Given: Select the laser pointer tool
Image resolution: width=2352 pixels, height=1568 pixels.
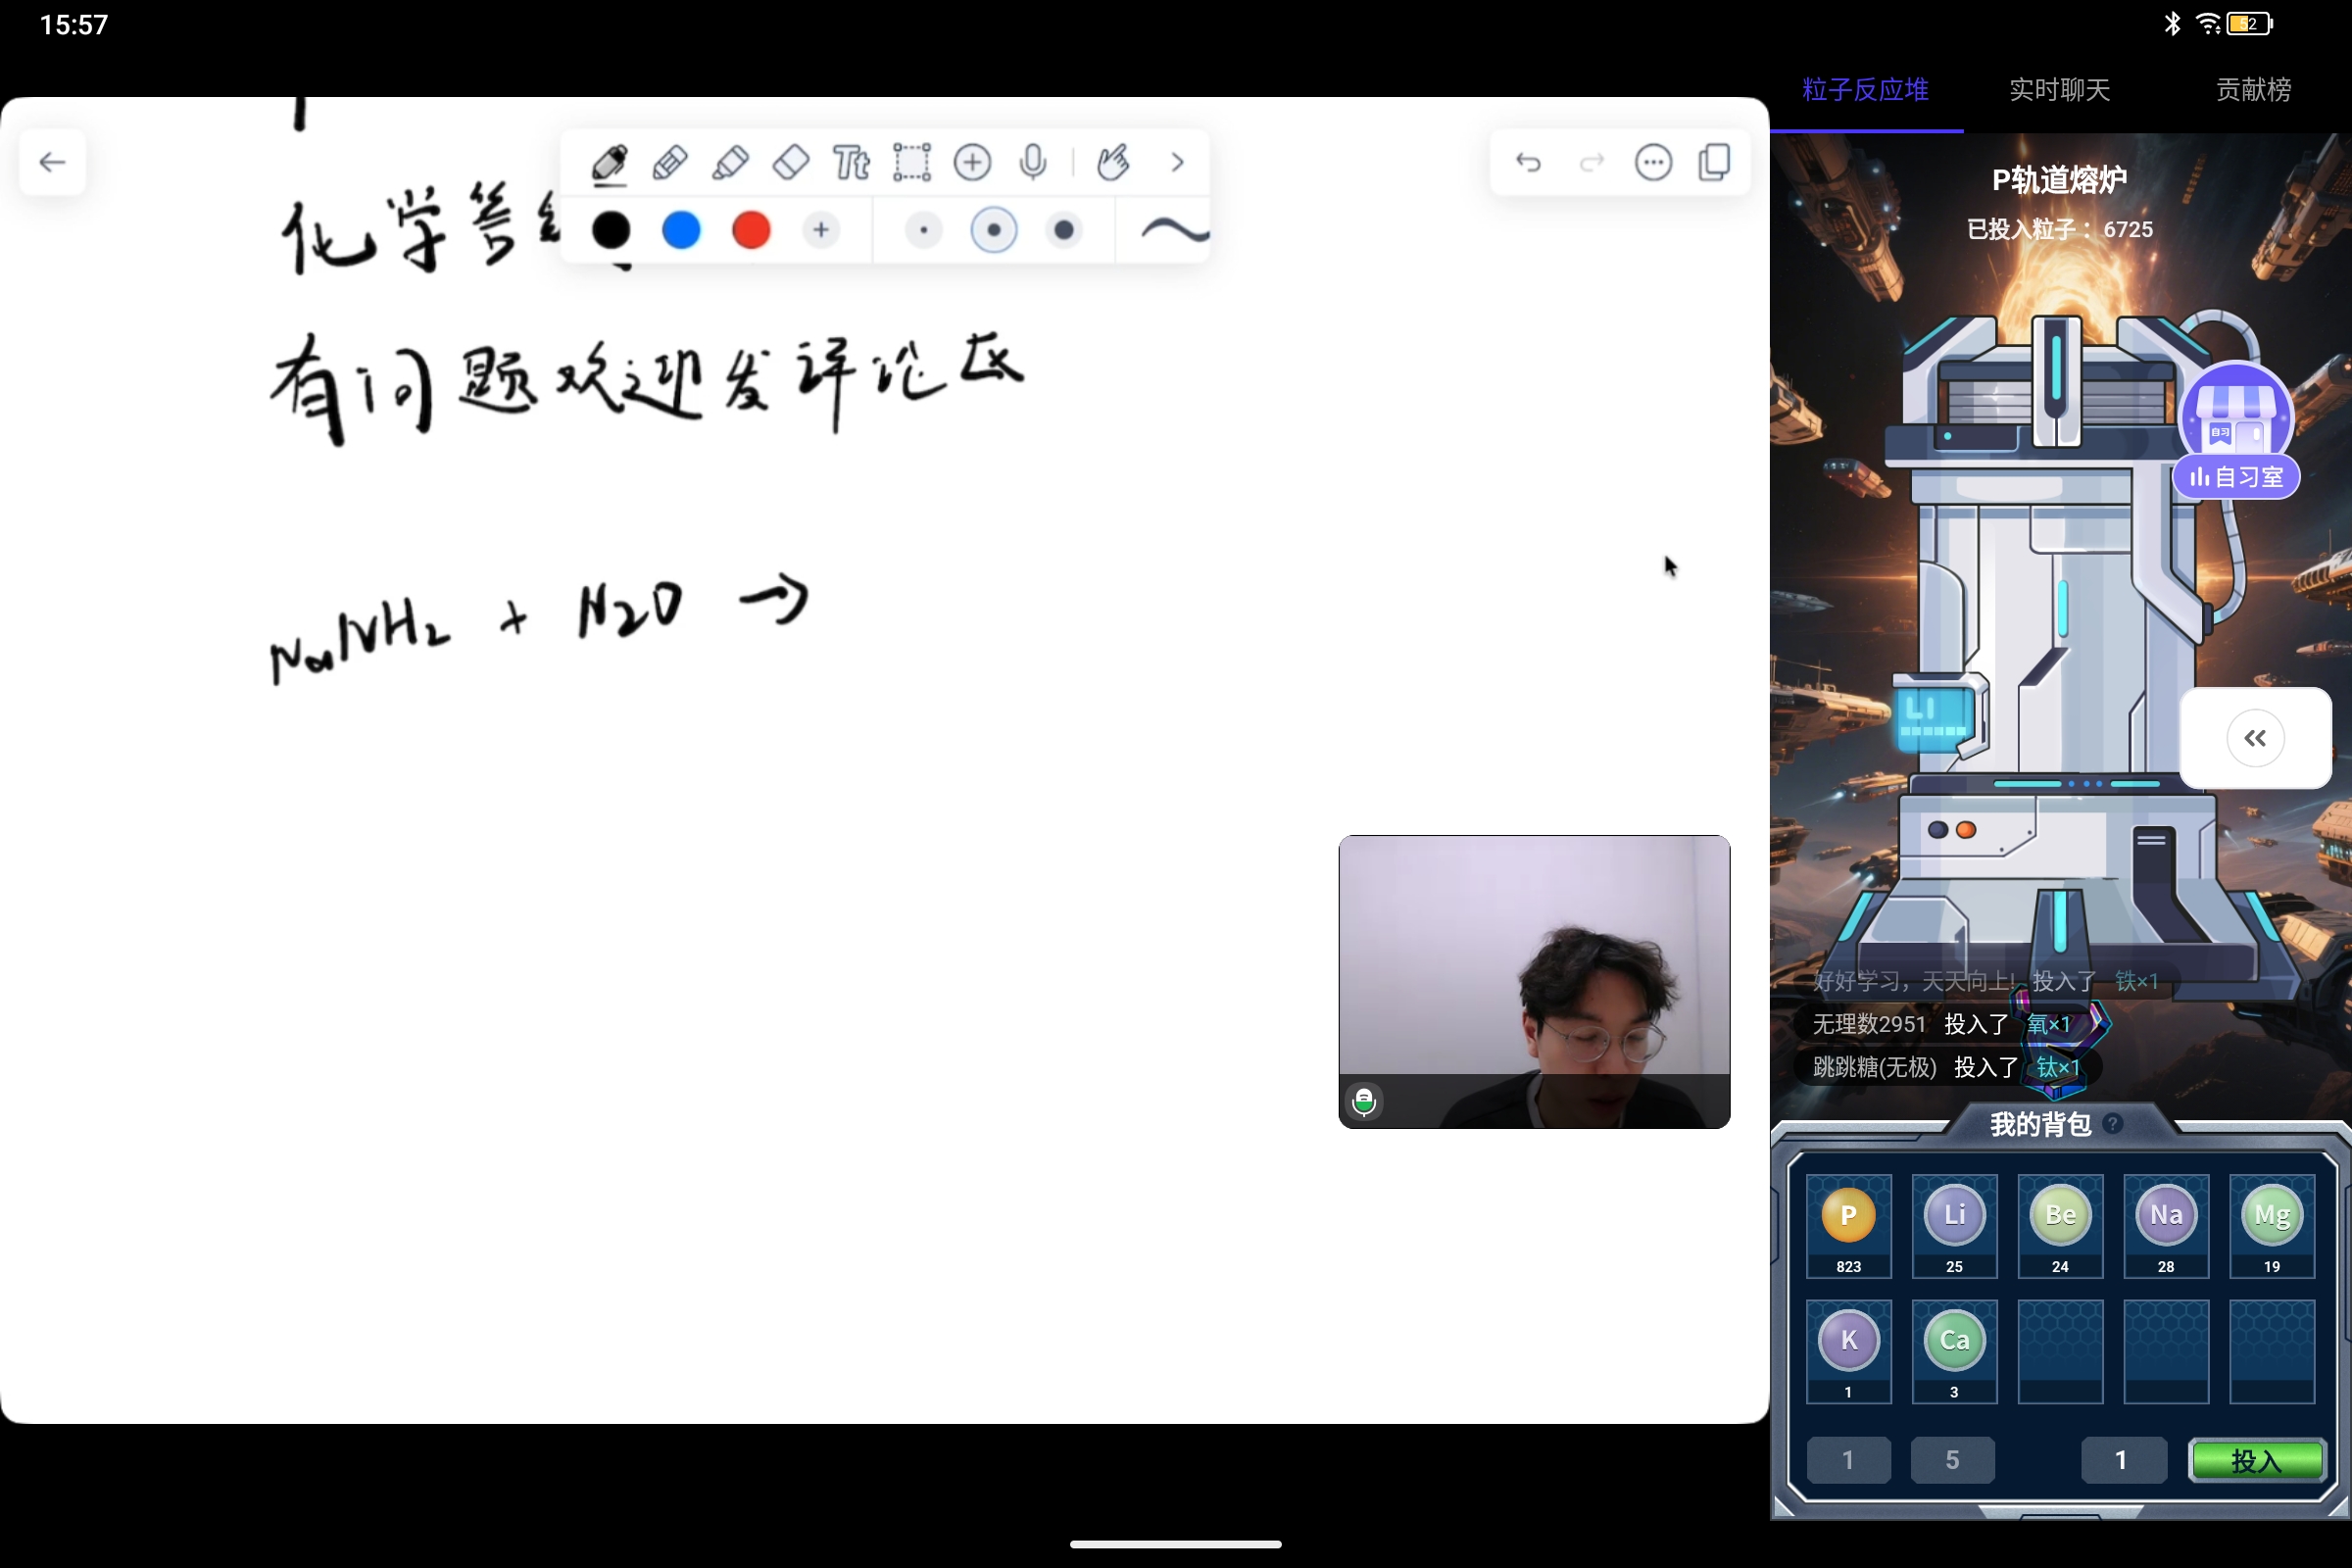Looking at the screenshot, I should click(1115, 162).
